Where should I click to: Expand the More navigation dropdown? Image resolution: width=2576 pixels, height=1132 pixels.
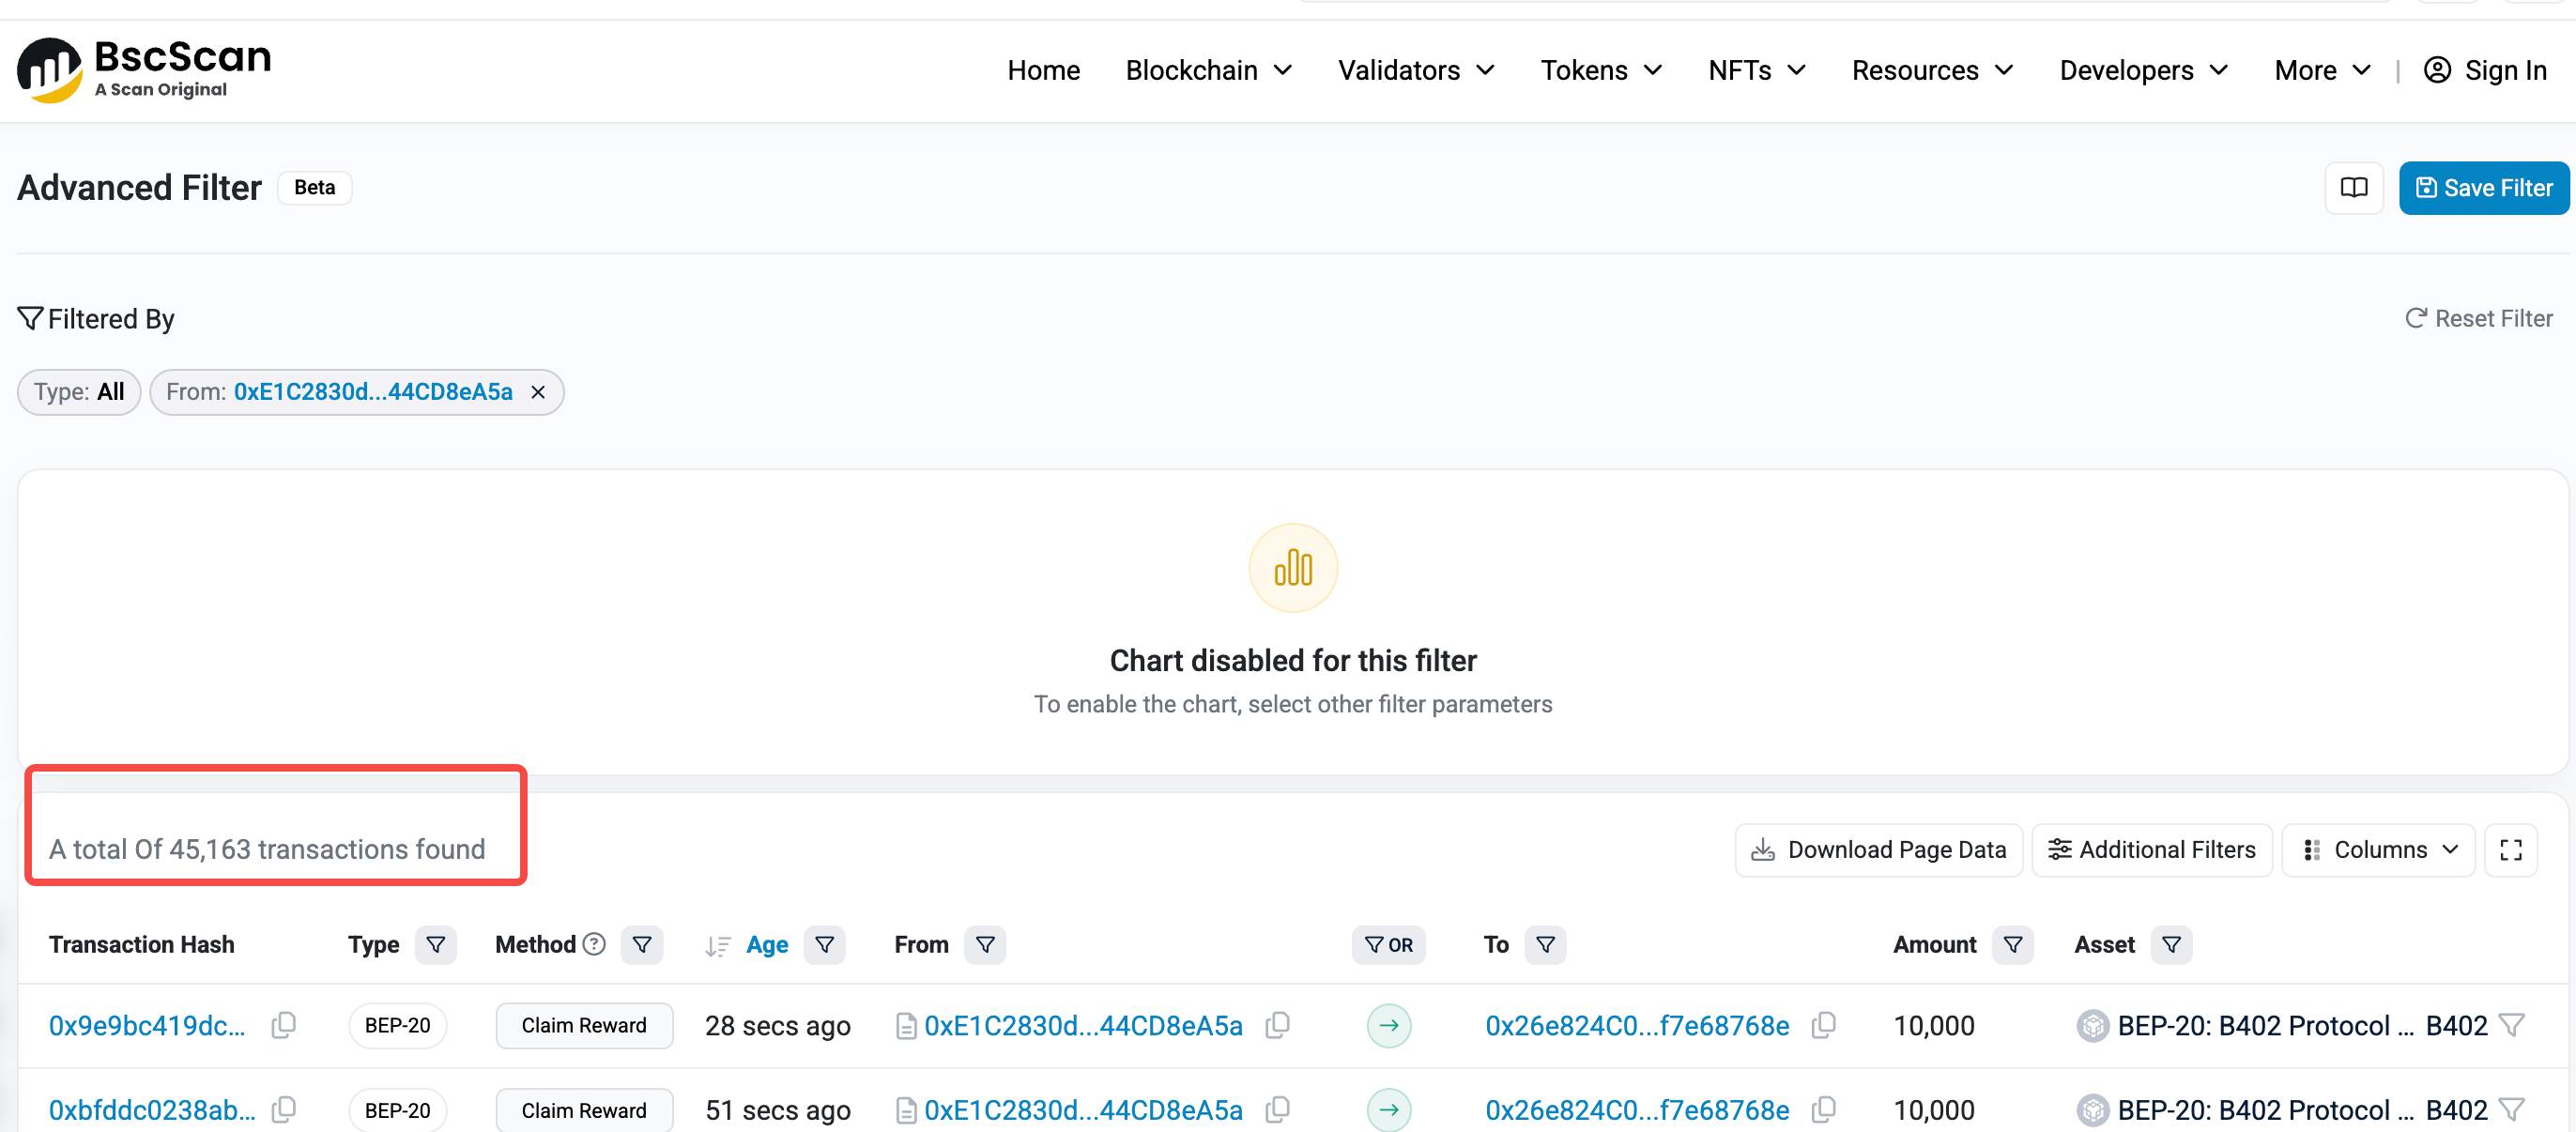pos(2321,70)
